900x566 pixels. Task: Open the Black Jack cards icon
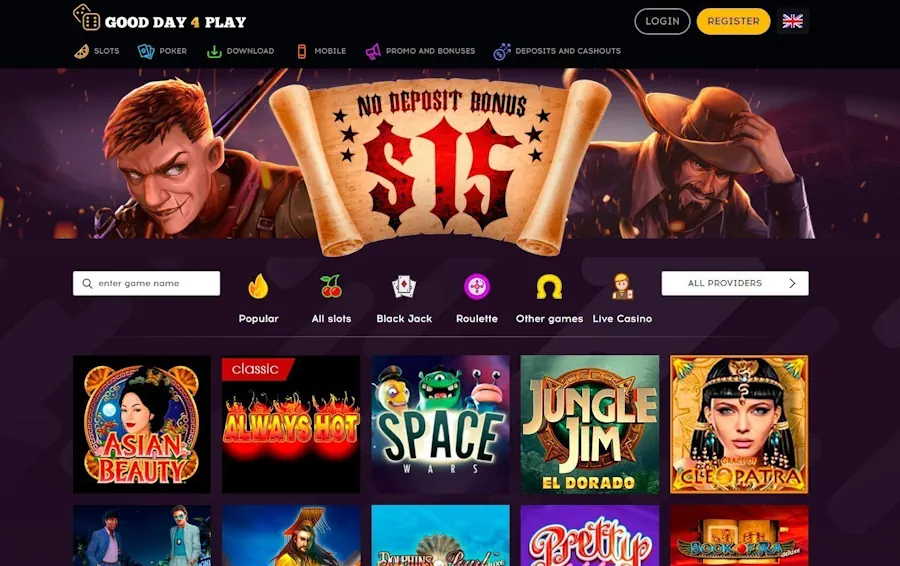pos(404,286)
